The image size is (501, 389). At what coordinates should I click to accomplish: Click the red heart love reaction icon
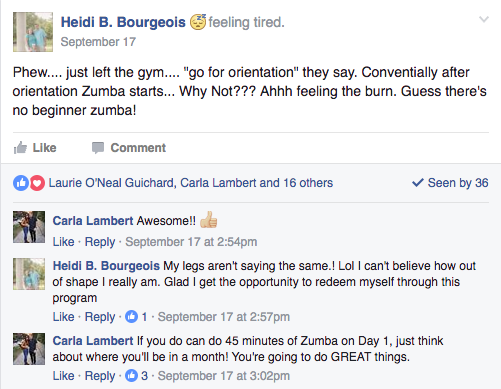(x=37, y=183)
